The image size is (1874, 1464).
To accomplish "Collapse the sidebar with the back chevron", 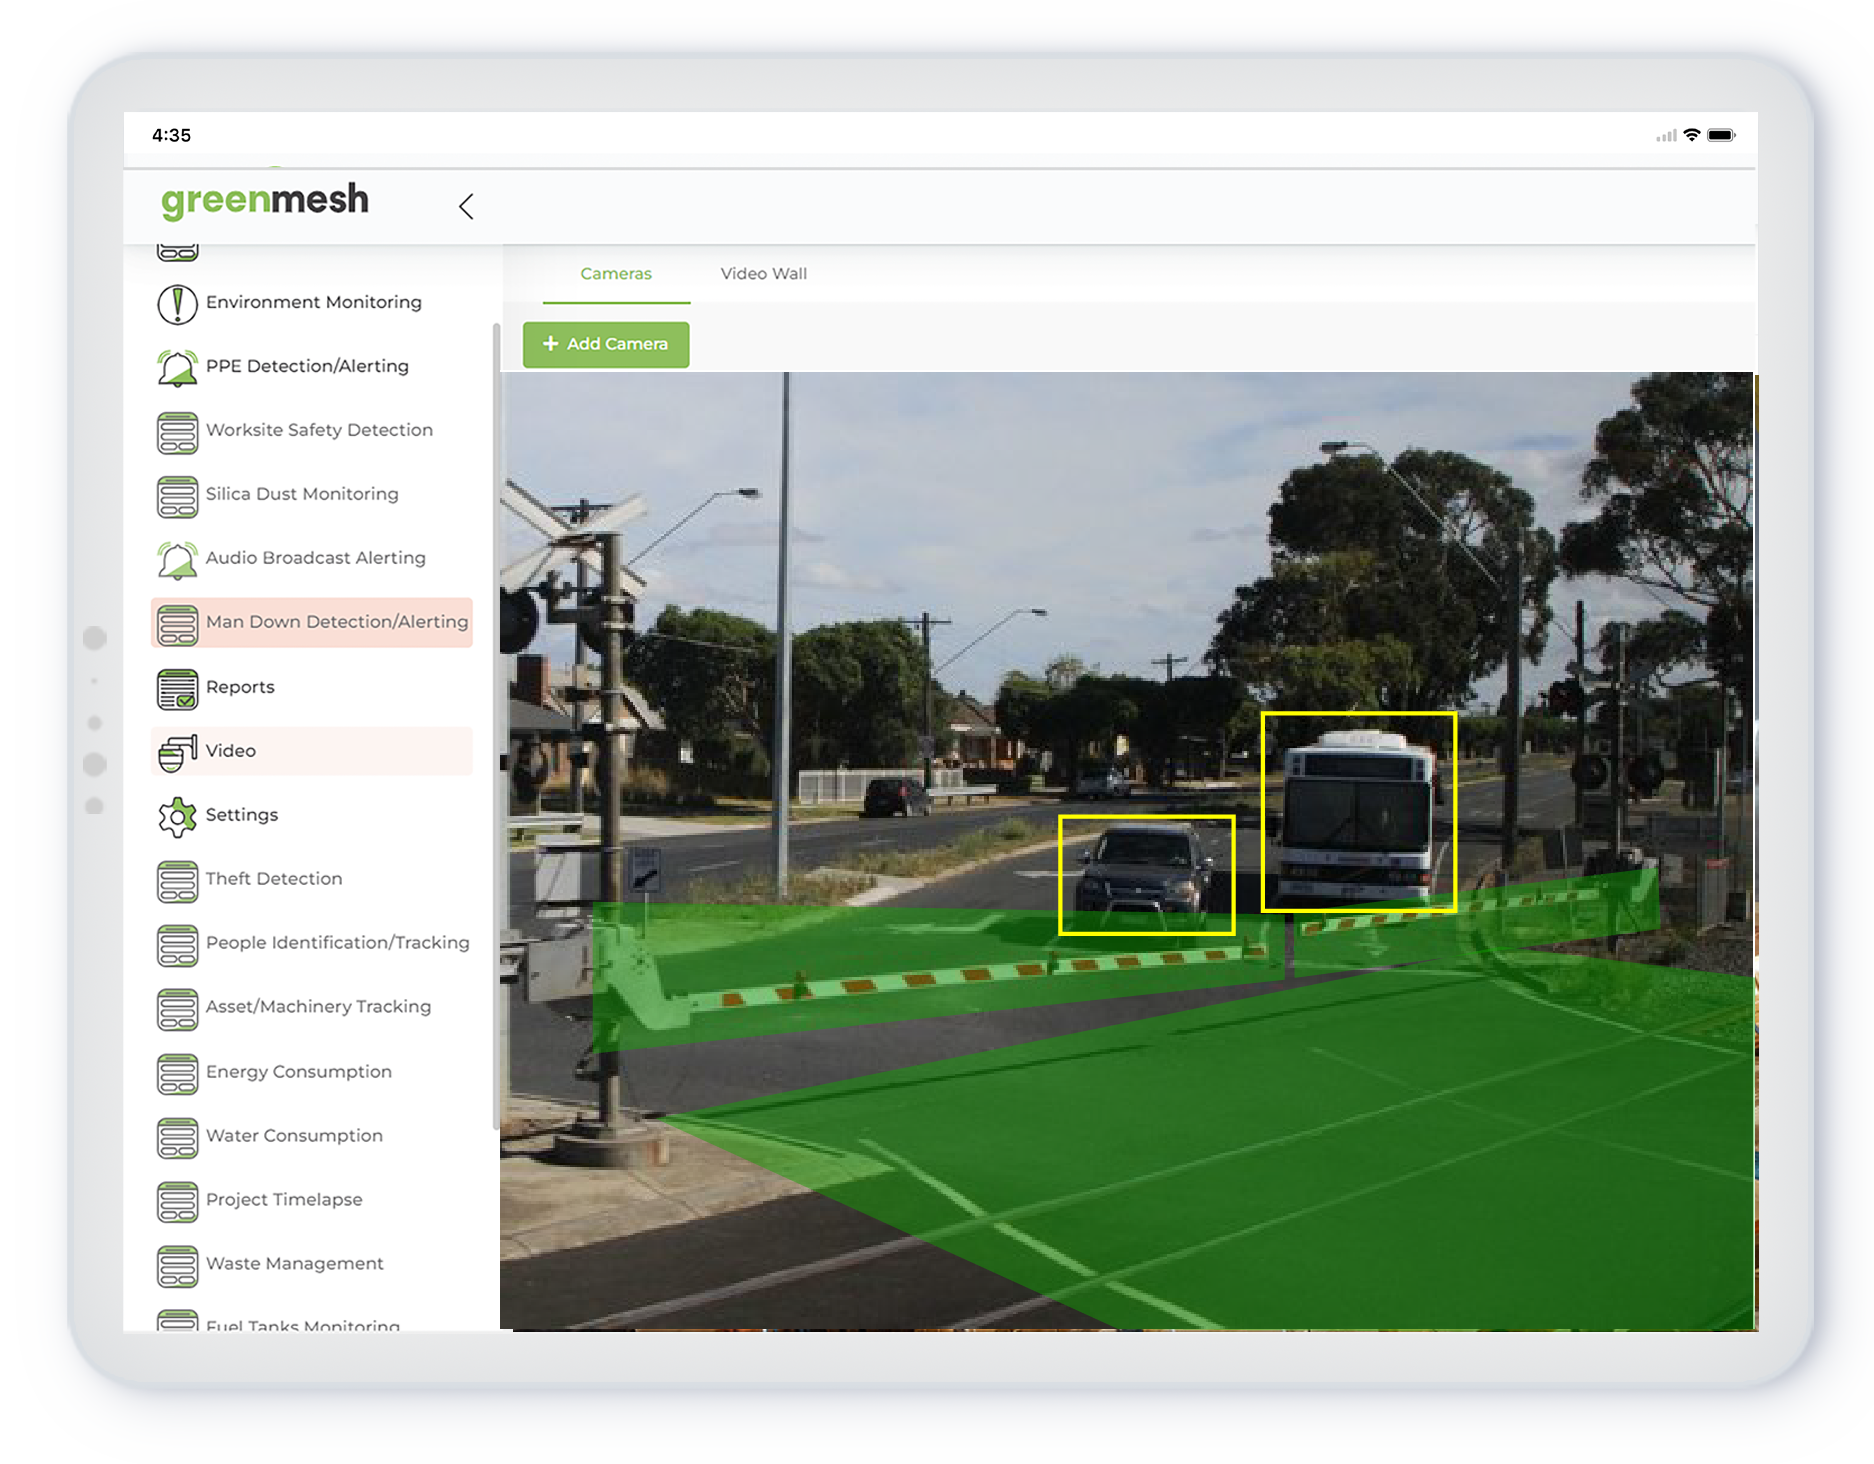I will coord(466,206).
